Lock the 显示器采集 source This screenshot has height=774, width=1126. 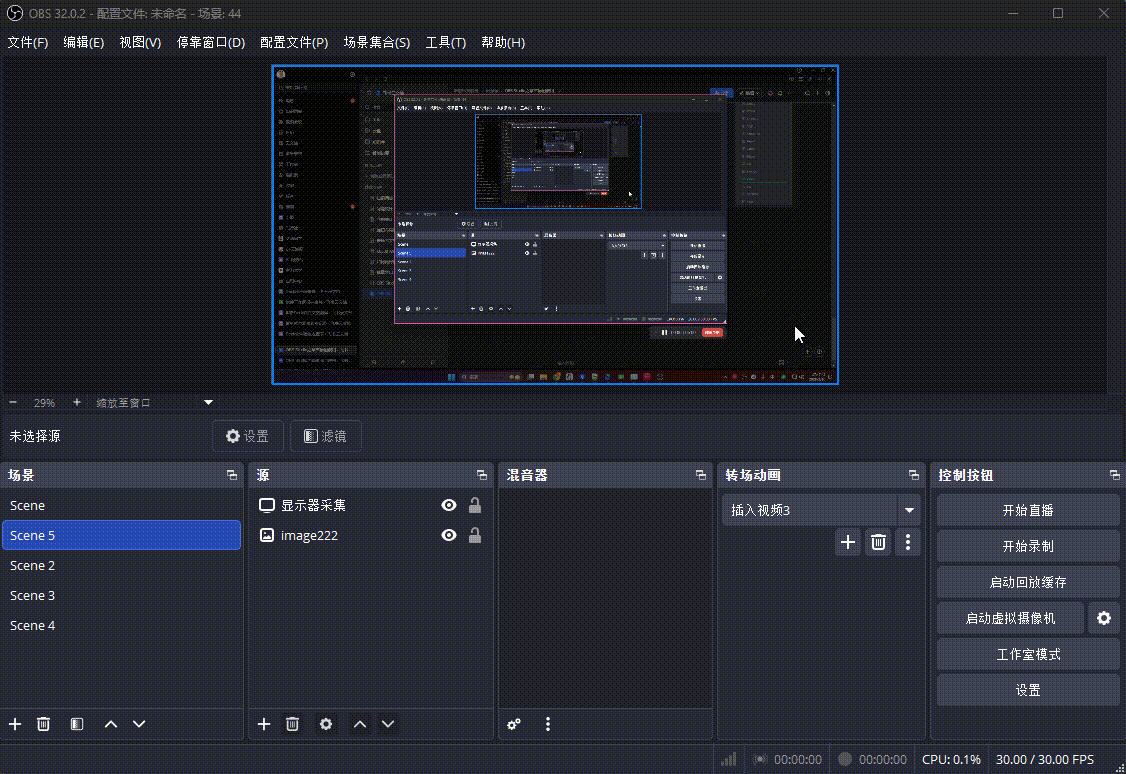(x=475, y=505)
